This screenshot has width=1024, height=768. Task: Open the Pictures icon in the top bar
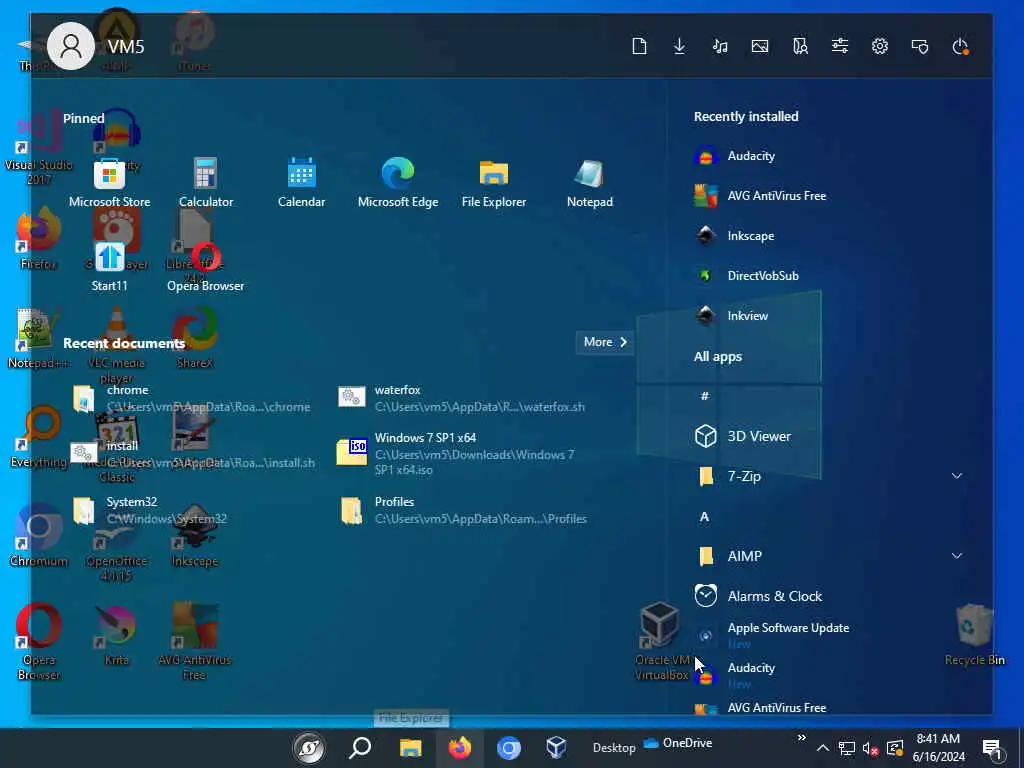[x=760, y=46]
